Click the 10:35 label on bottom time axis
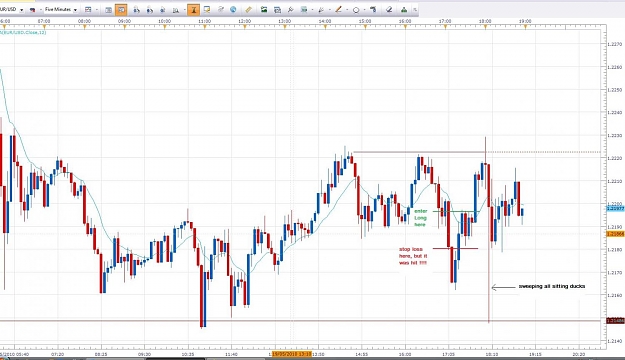The height and width of the screenshot is (360, 625). pos(188,354)
